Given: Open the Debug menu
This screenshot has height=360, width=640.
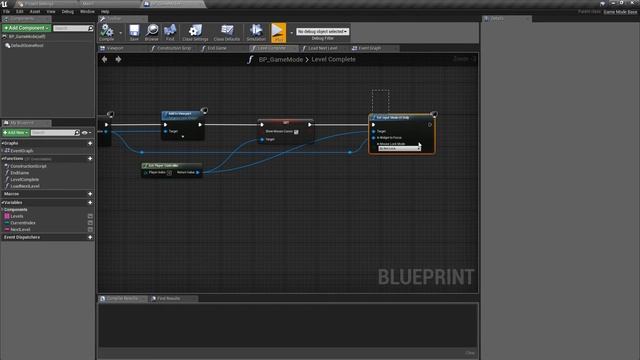Looking at the screenshot, I should (67, 11).
